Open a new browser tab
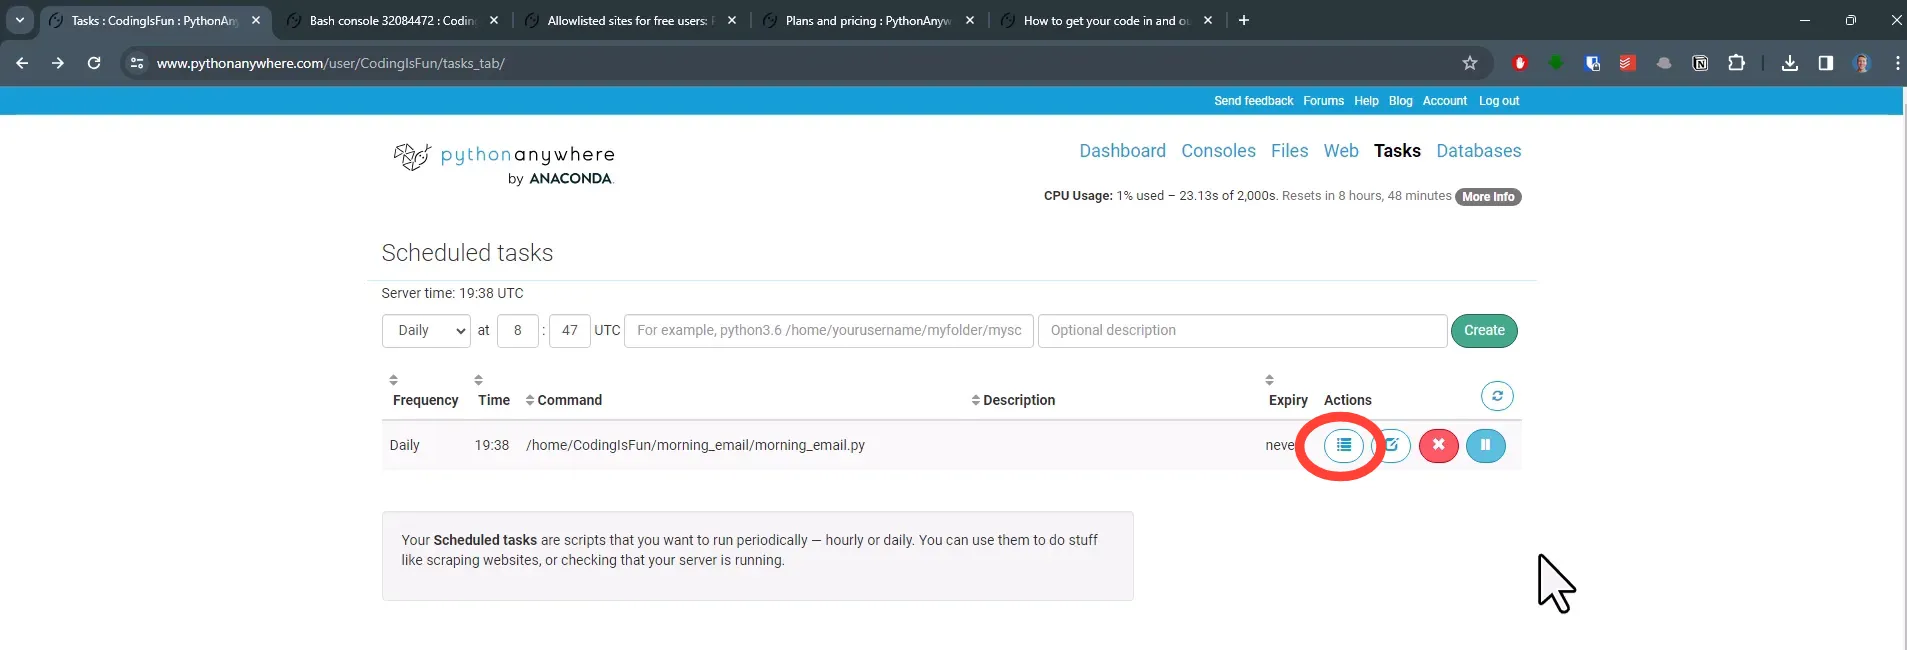 [1244, 20]
